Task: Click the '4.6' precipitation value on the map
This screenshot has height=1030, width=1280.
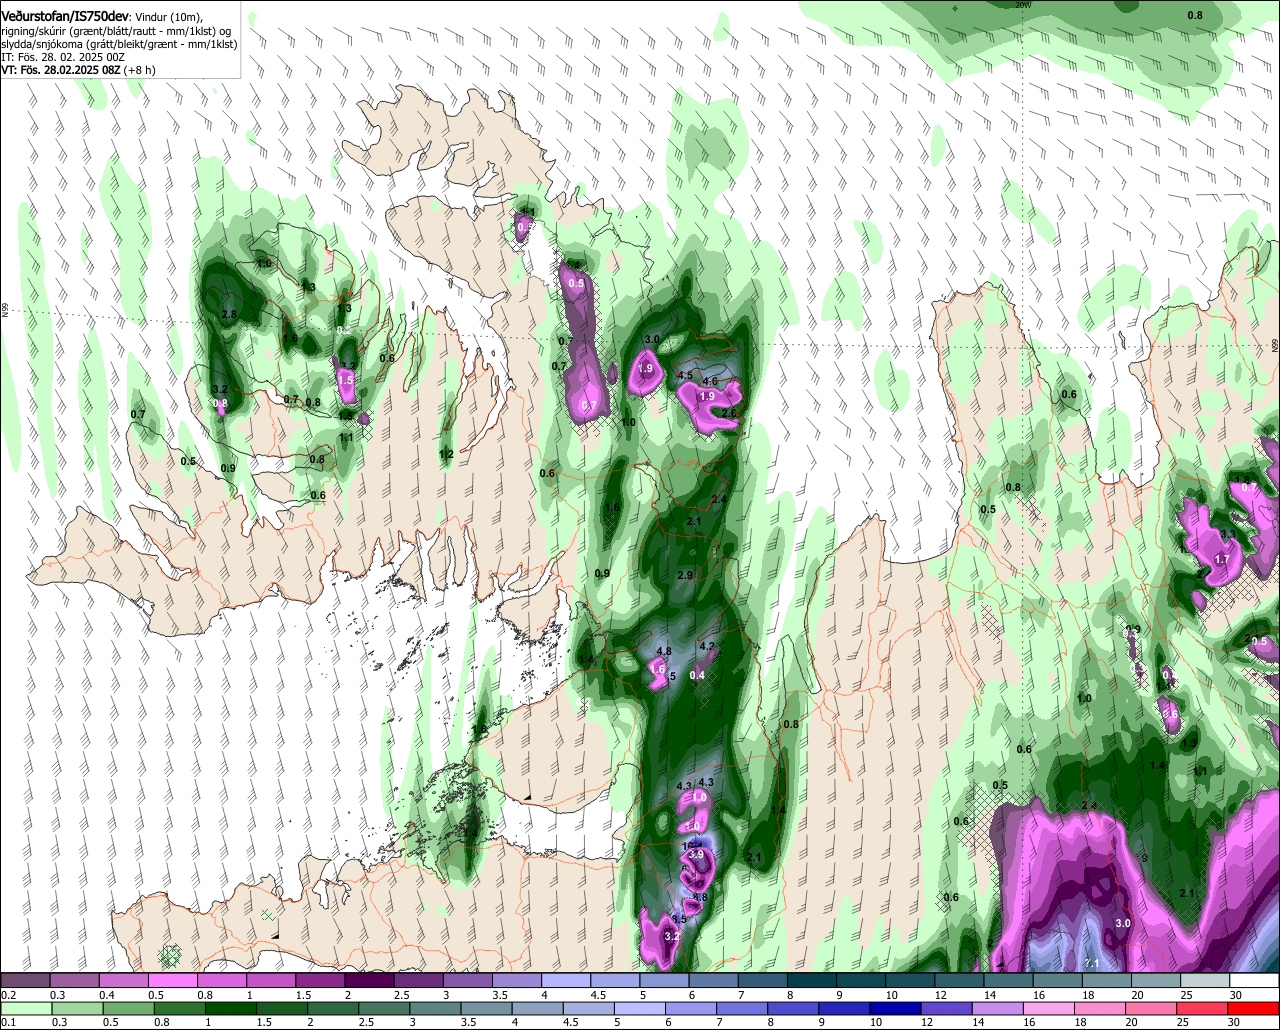Action: pos(710,381)
